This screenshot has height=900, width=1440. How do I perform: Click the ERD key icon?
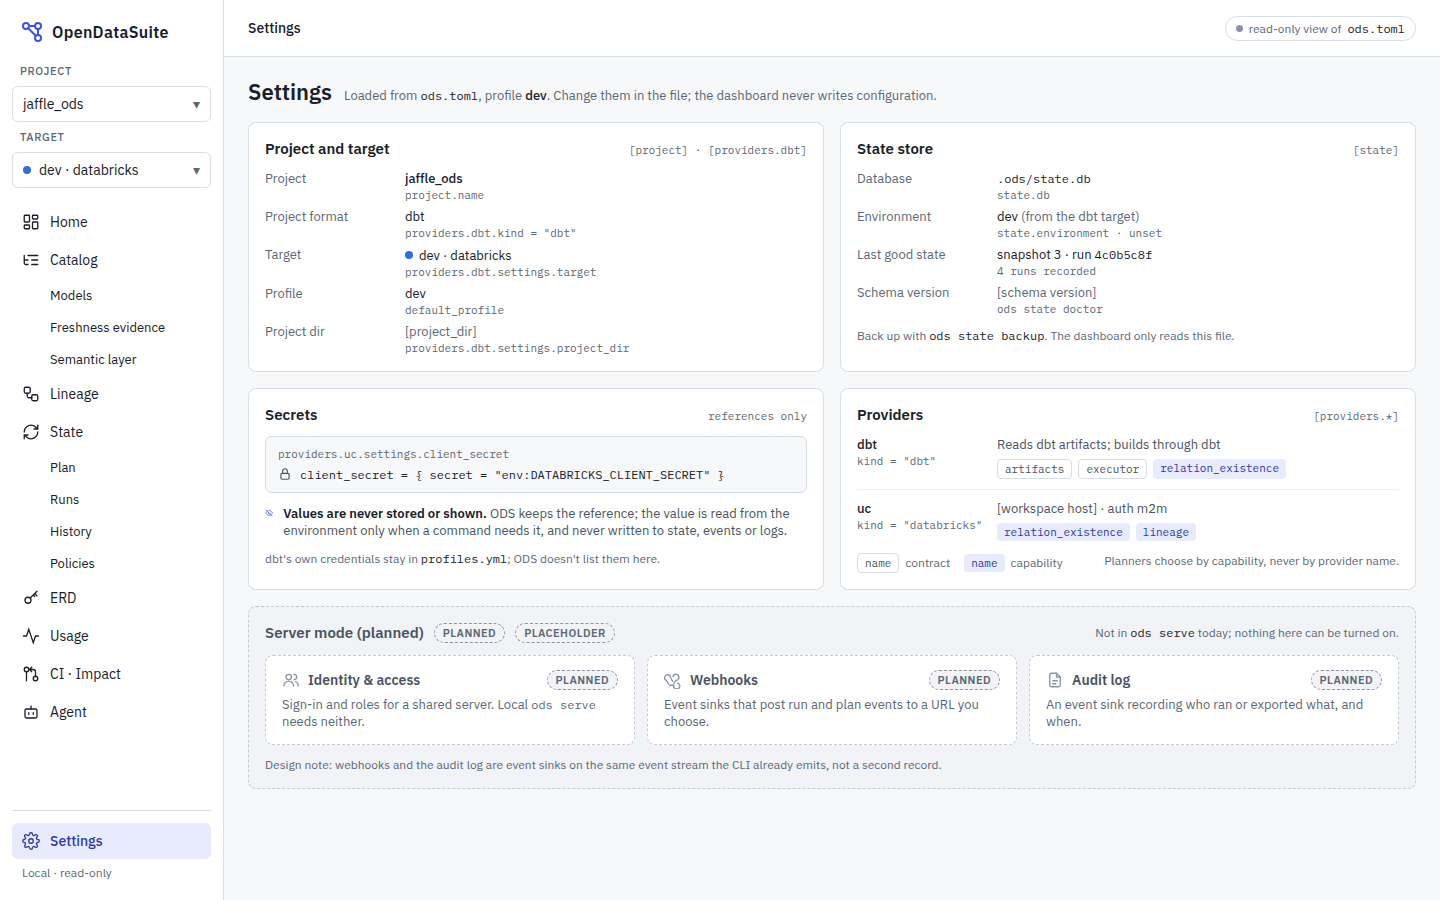pyautogui.click(x=31, y=598)
